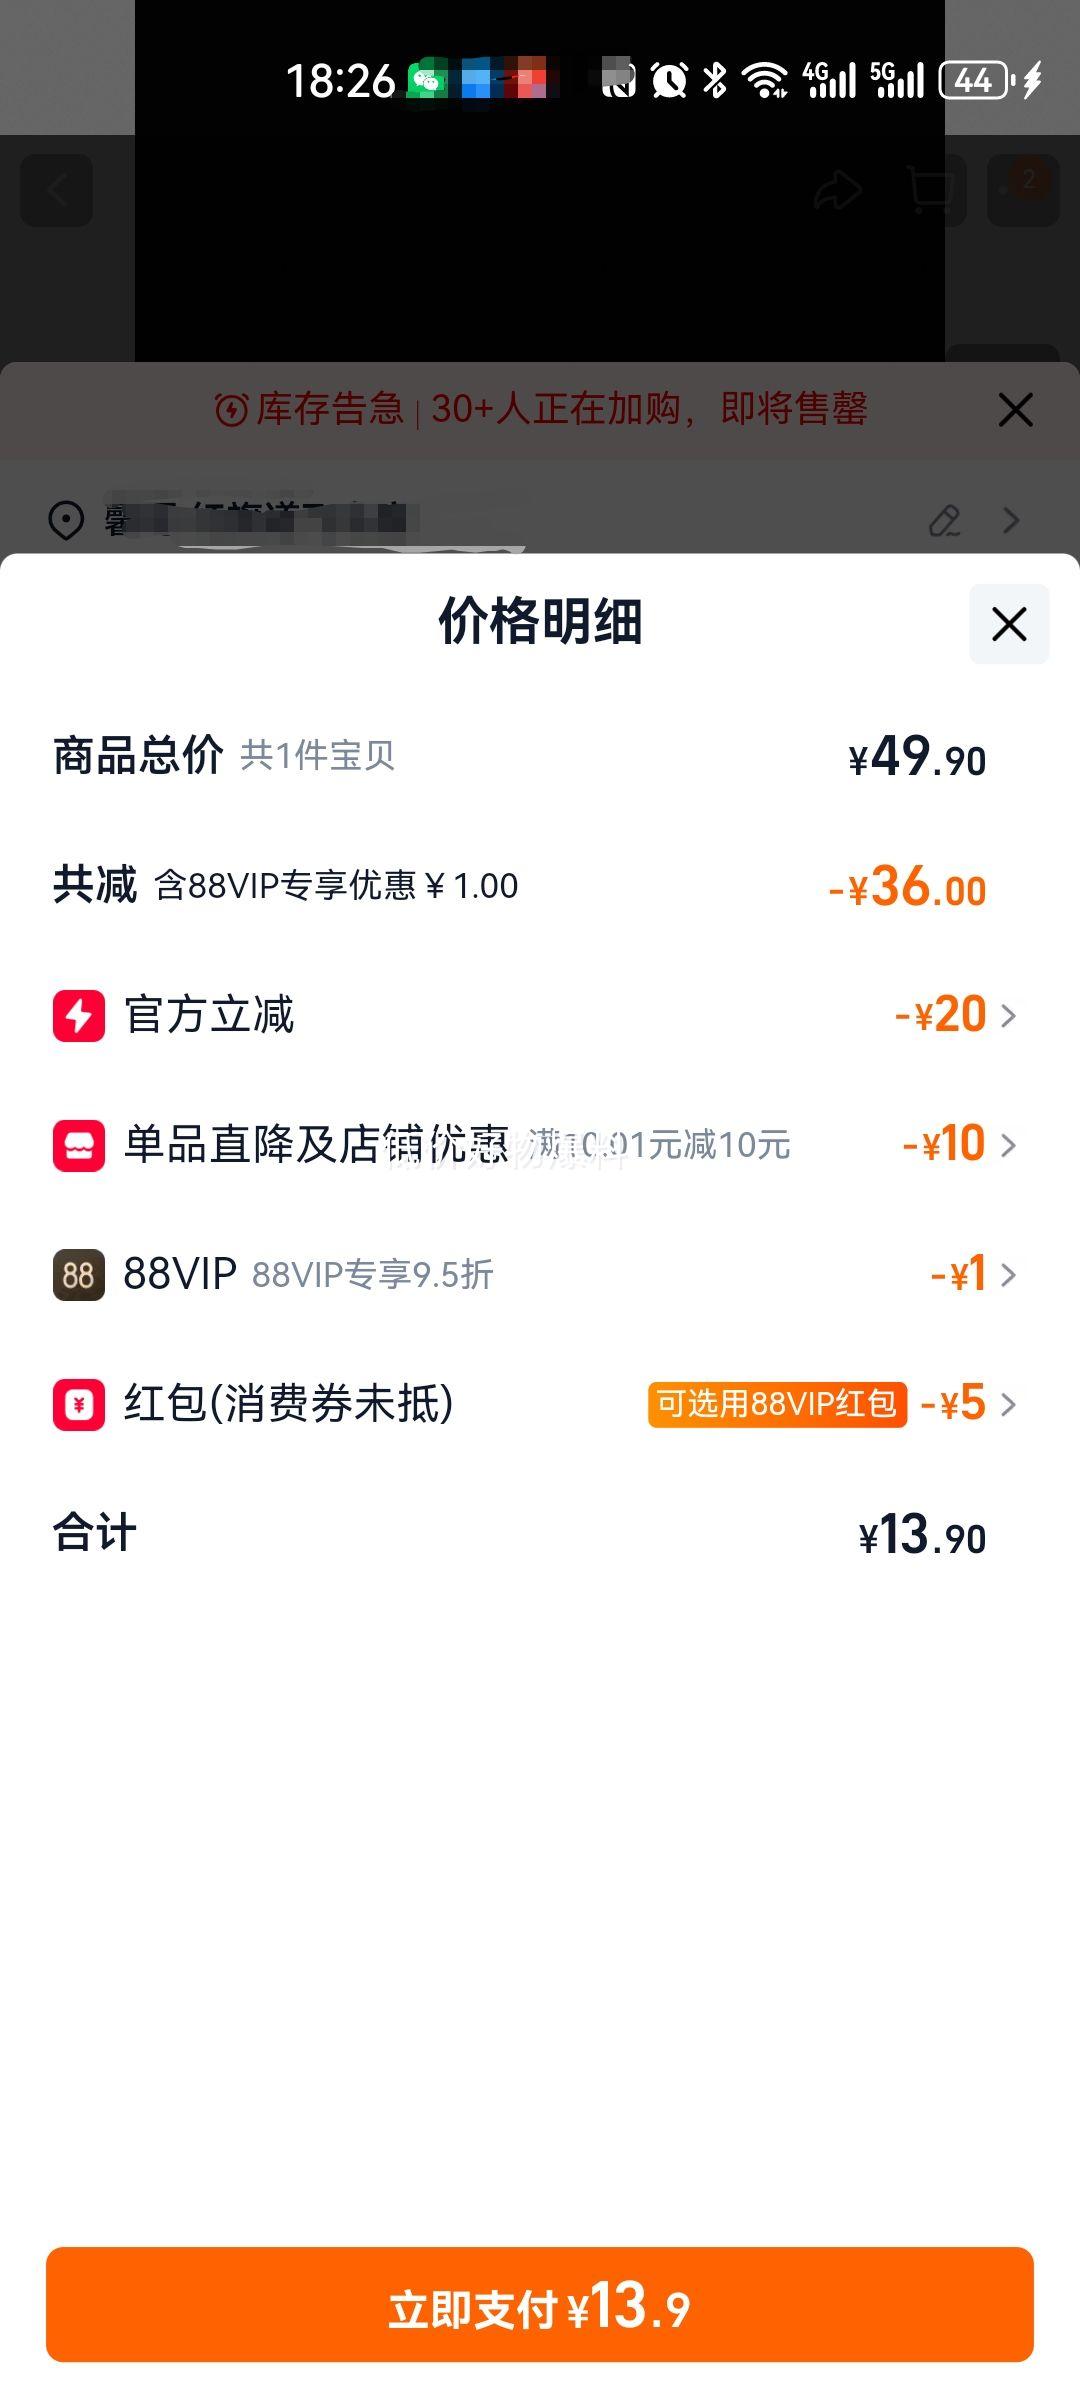Image resolution: width=1080 pixels, height=2400 pixels.
Task: Tap the 88VIP badge icon
Action: point(79,1275)
